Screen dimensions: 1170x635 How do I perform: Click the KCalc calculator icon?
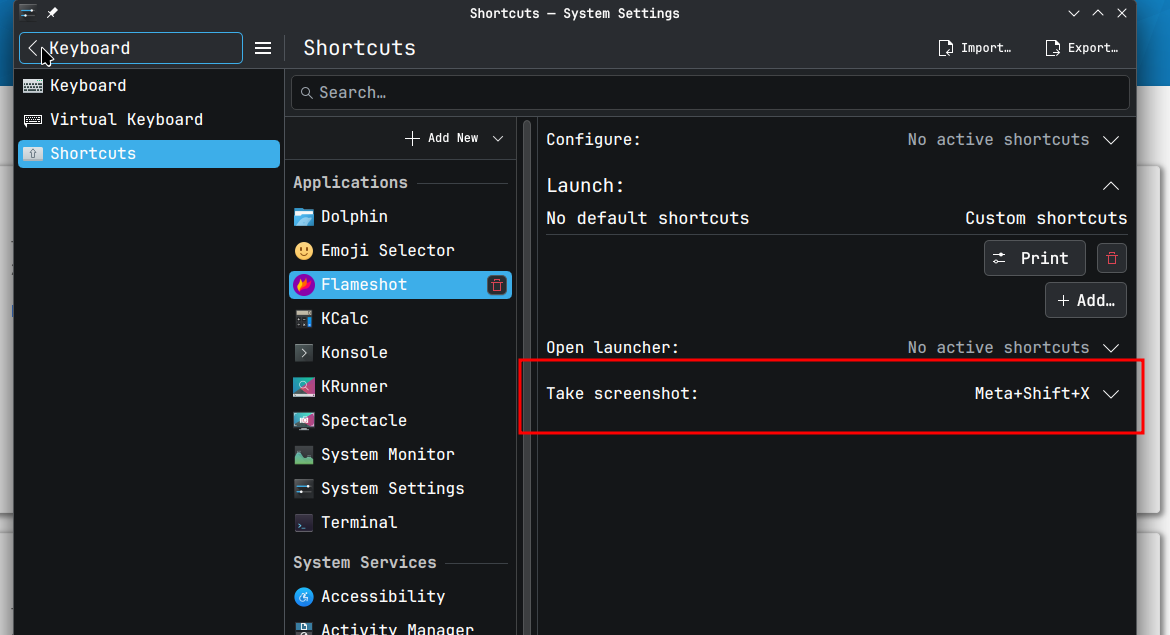(x=304, y=319)
